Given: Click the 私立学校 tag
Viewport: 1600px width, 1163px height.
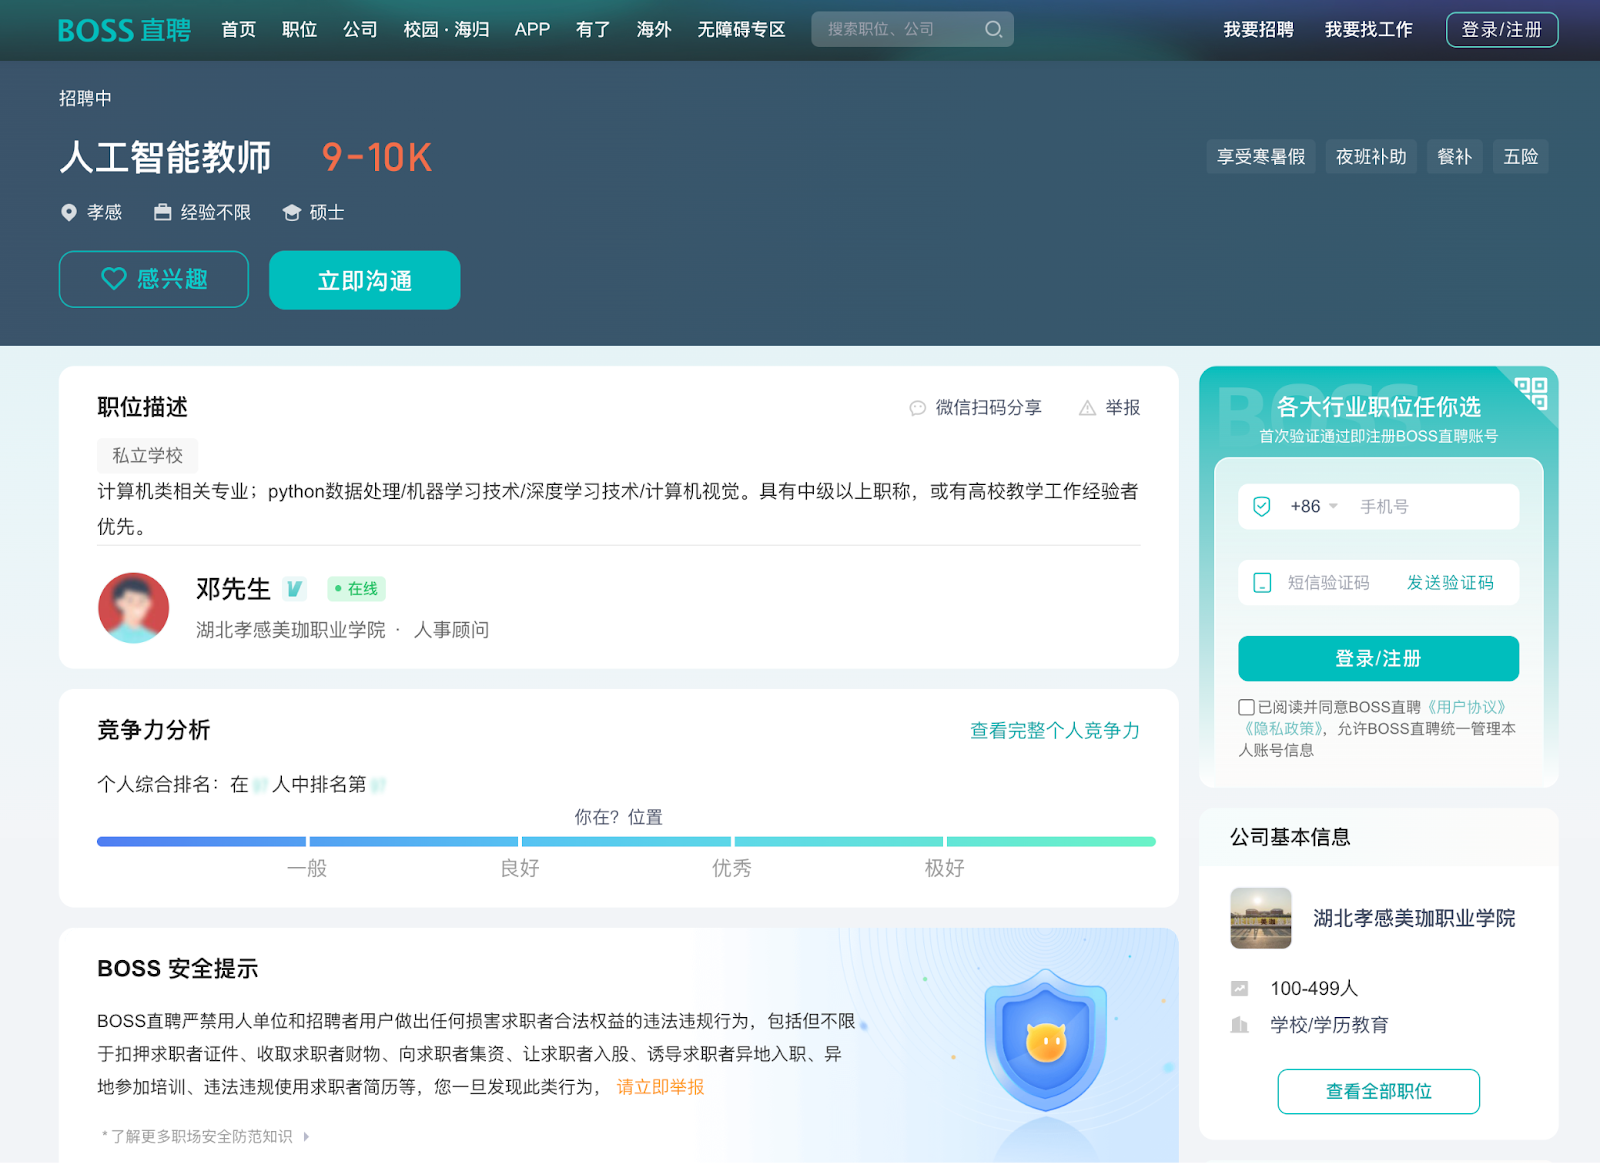Looking at the screenshot, I should coord(147,455).
